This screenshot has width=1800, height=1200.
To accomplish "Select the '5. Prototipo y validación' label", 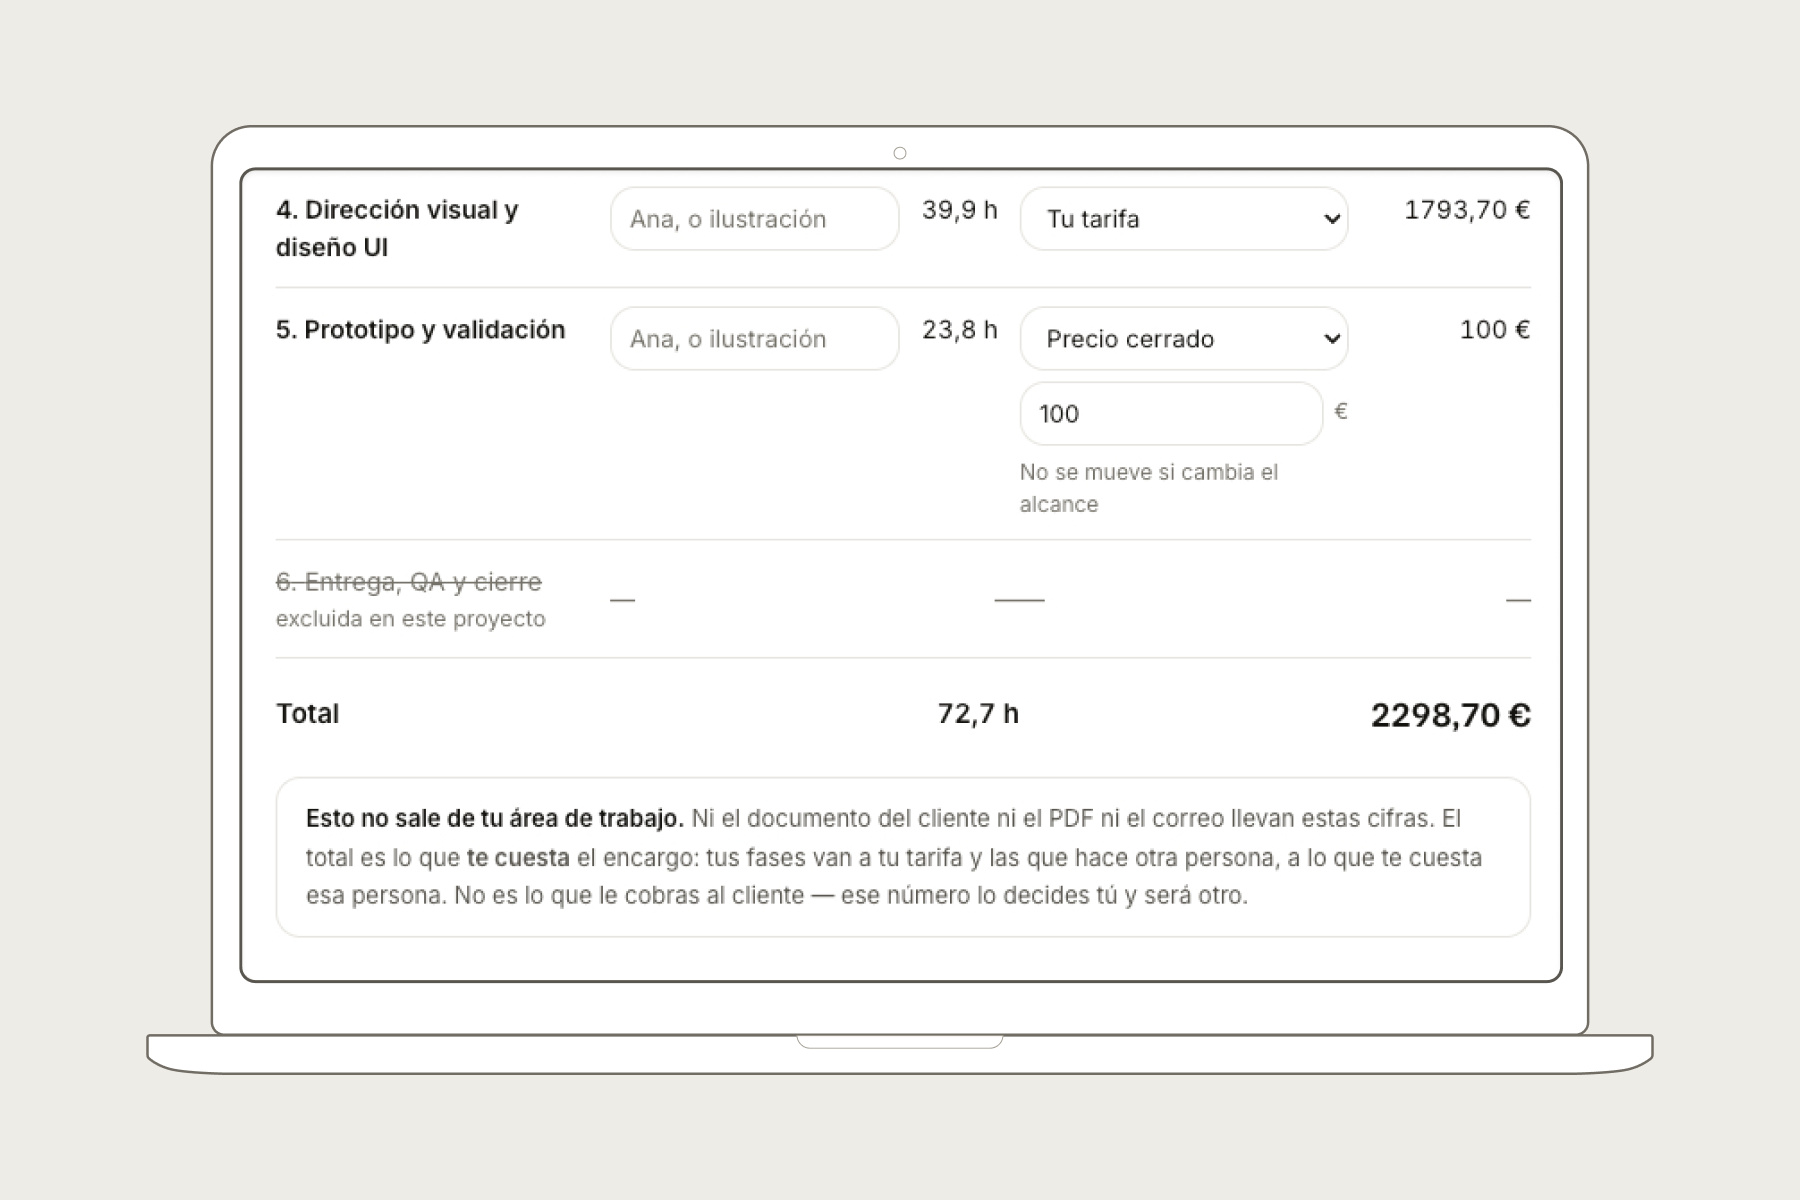I will [420, 330].
